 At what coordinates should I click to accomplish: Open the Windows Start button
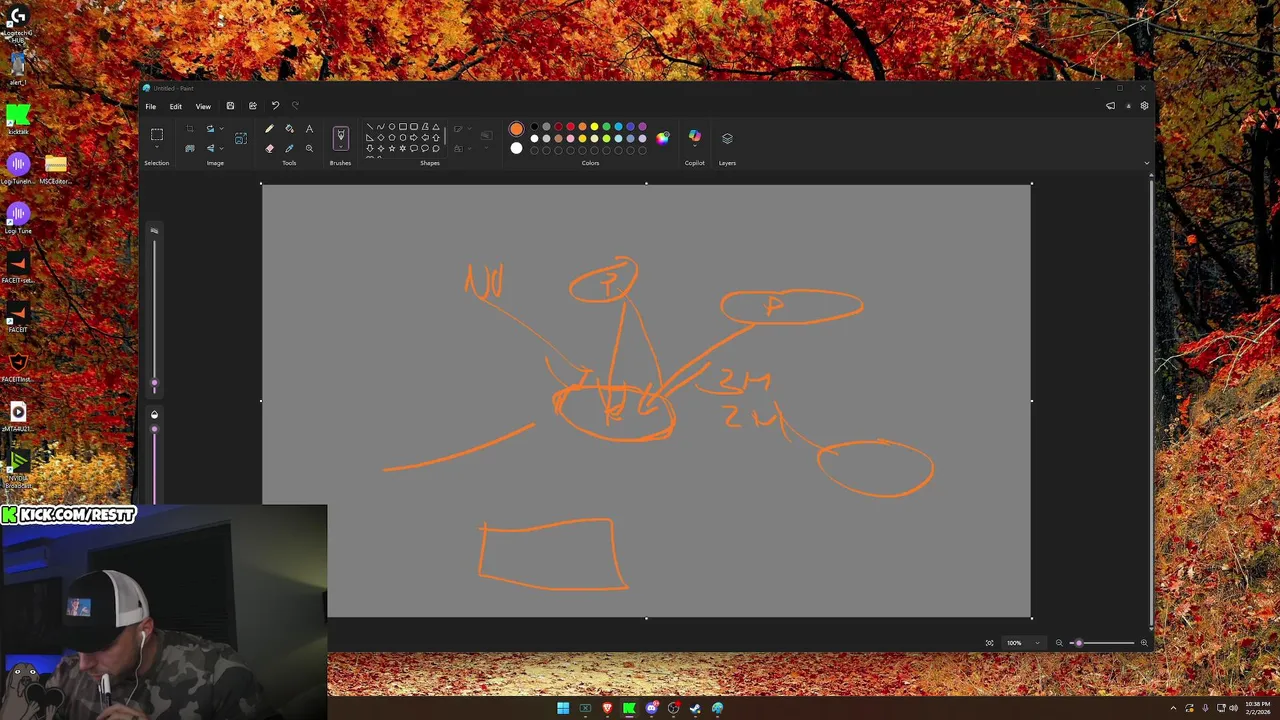pos(563,709)
